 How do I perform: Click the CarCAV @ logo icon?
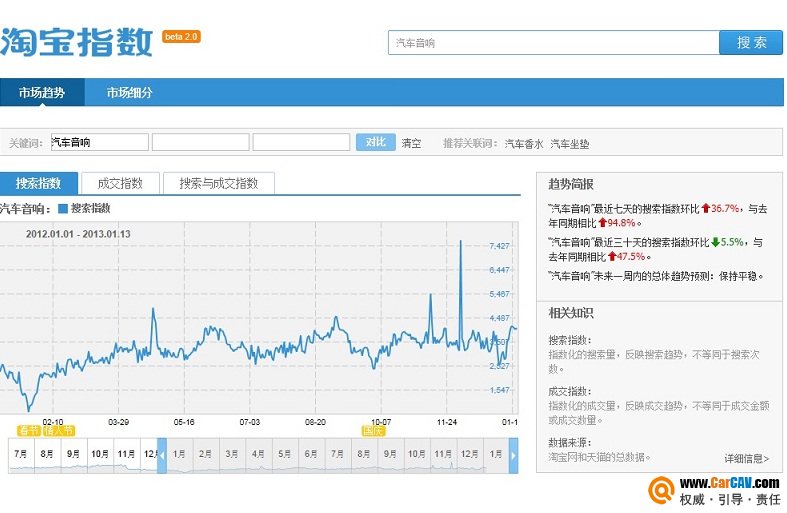coord(661,489)
